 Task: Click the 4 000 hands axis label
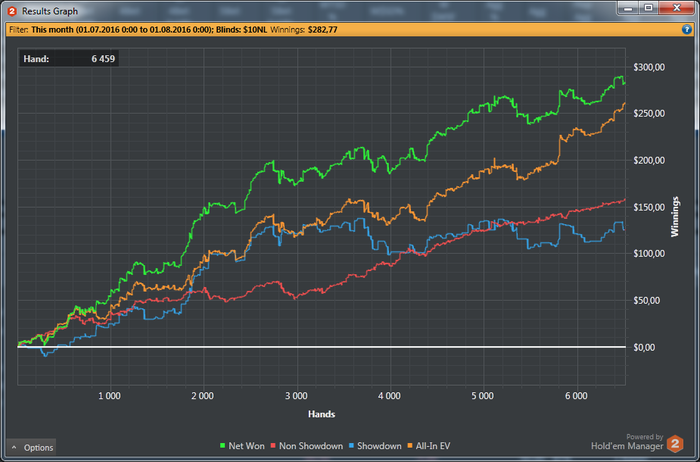(389, 396)
